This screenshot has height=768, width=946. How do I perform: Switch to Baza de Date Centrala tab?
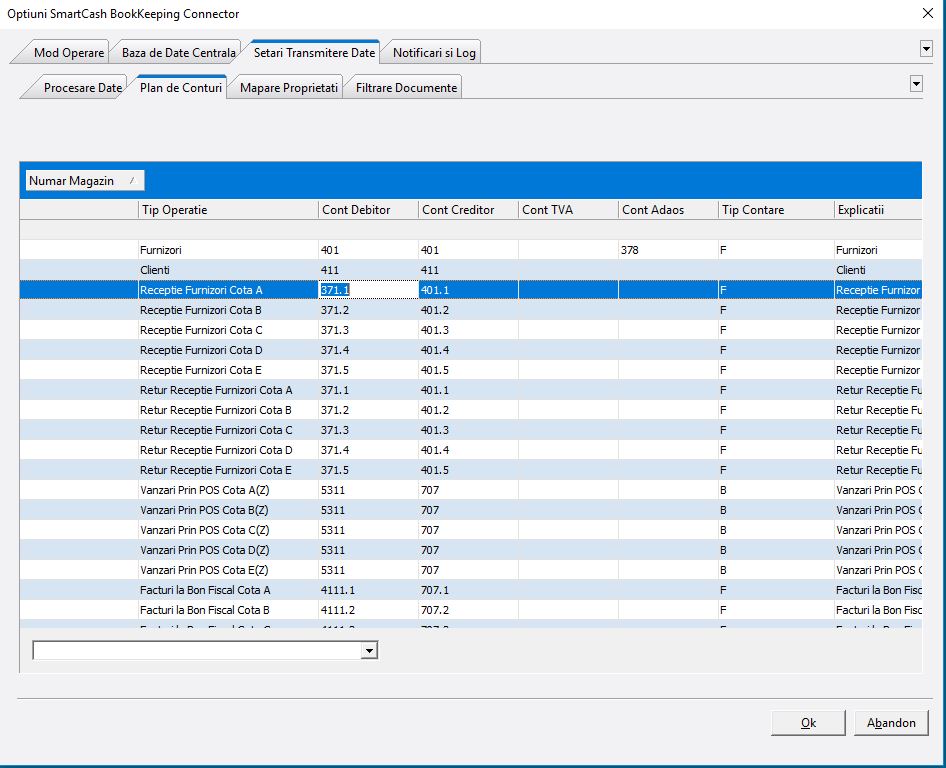178,52
